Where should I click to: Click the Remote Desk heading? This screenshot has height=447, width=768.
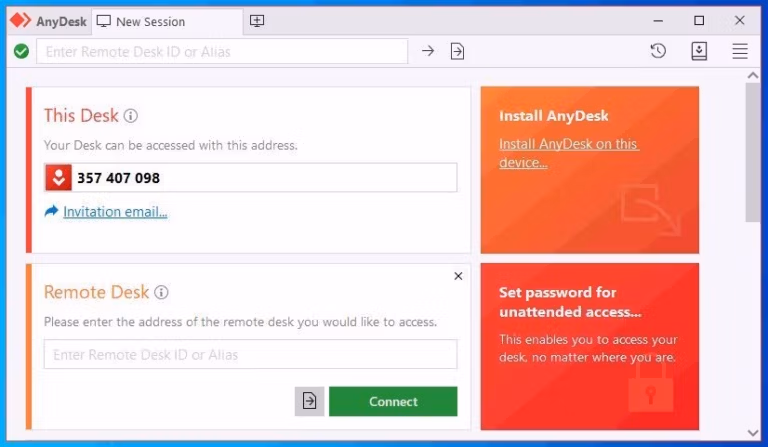pyautogui.click(x=96, y=292)
